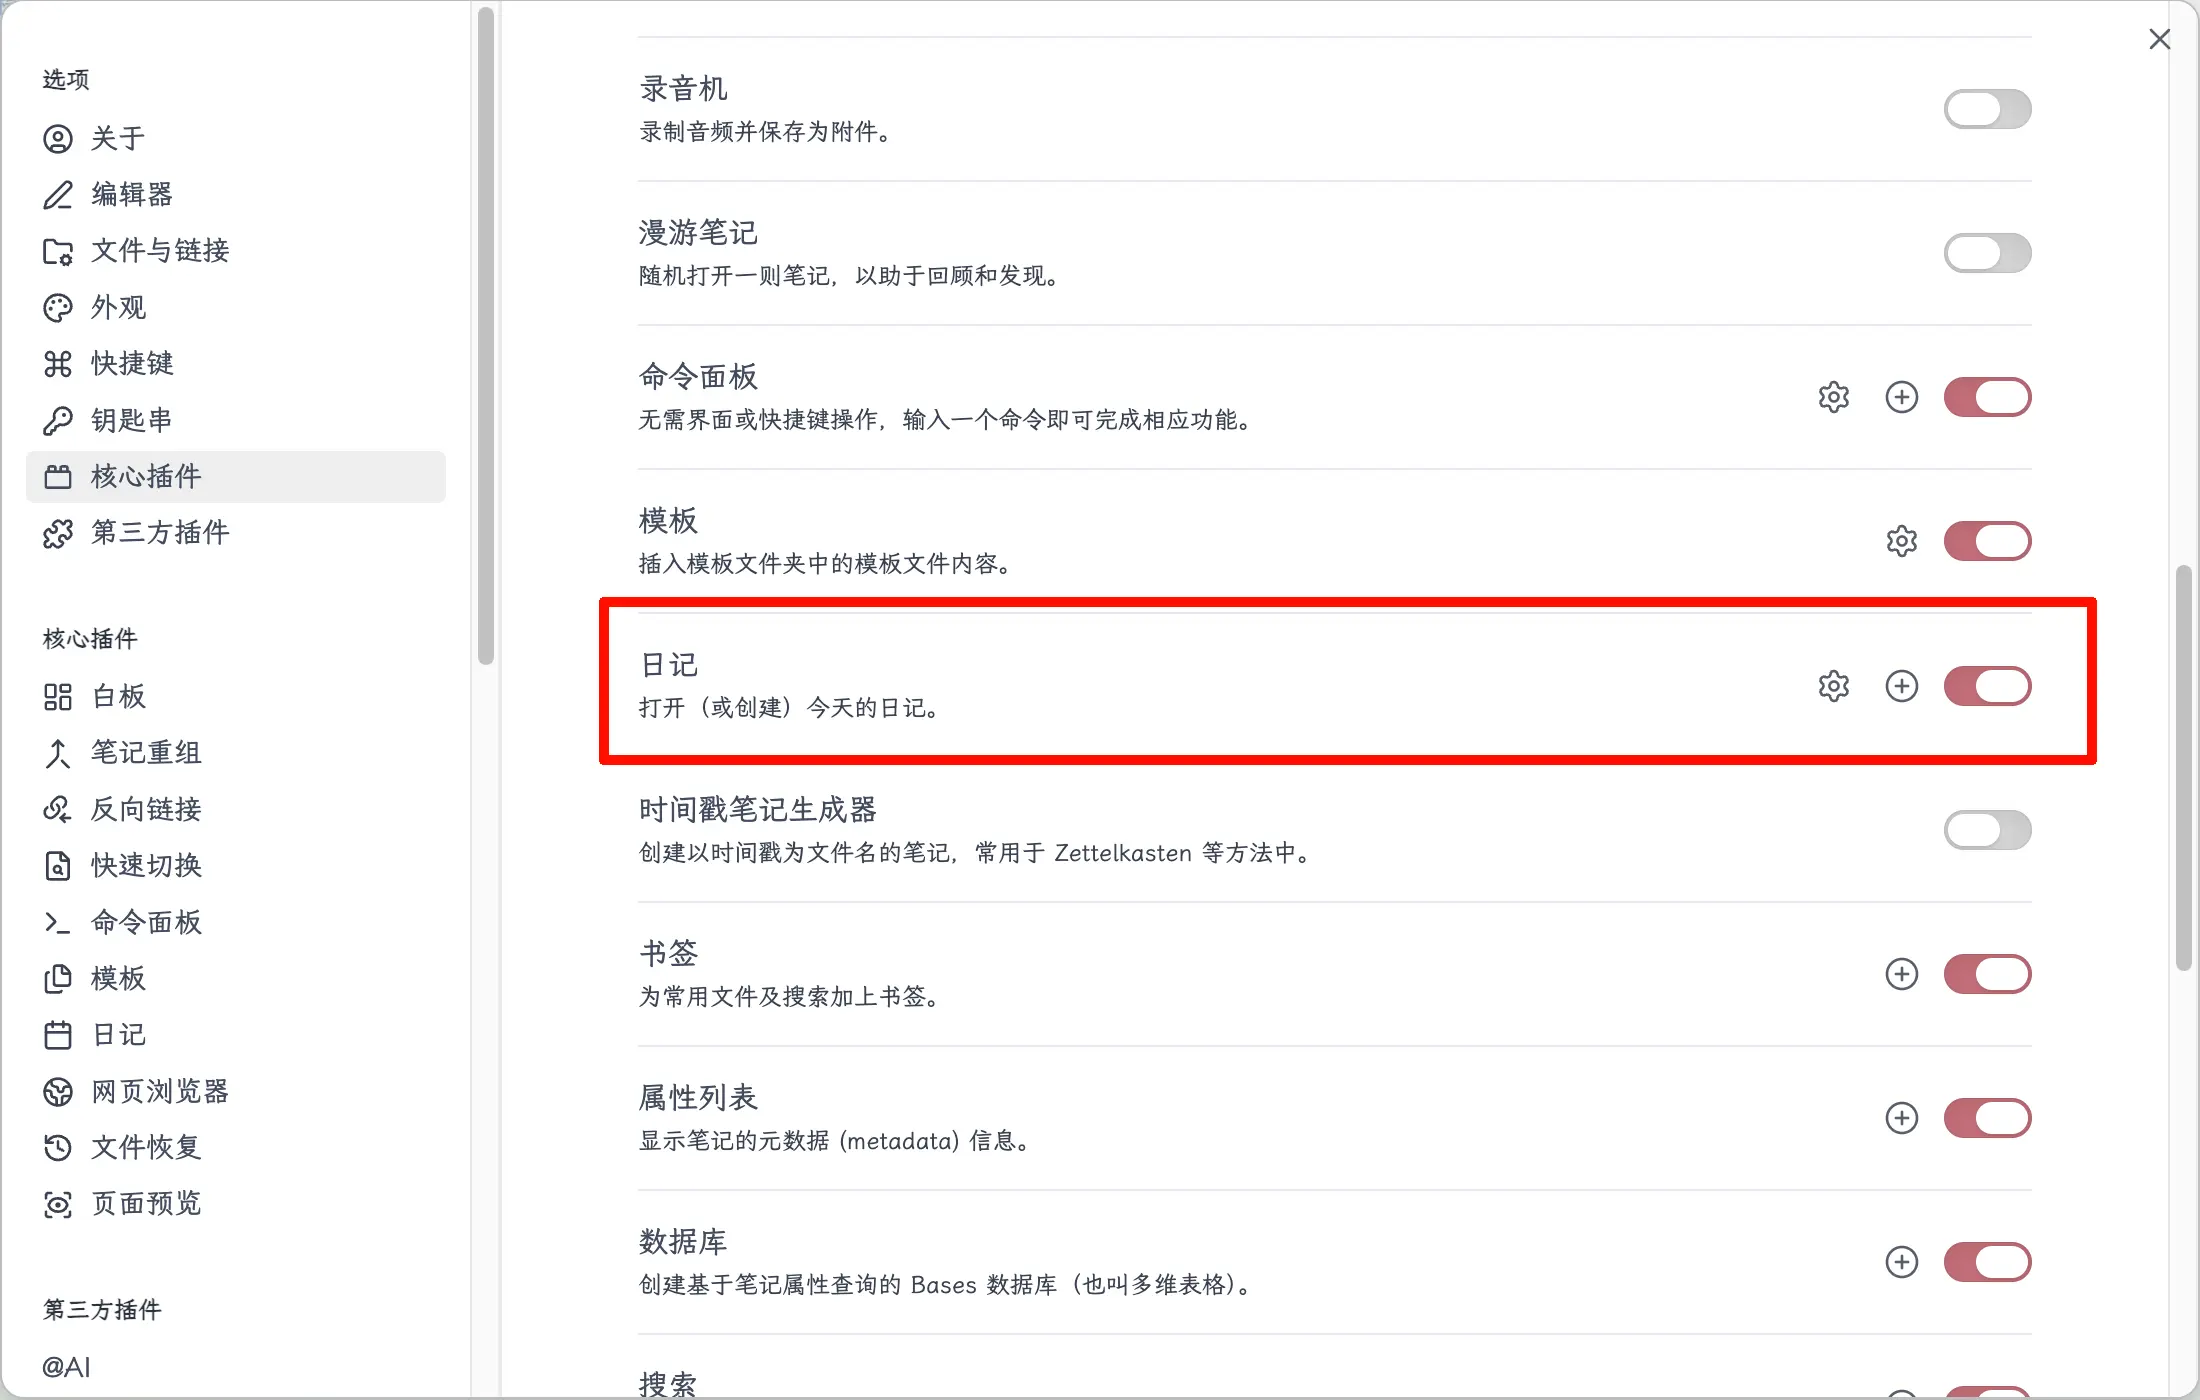The image size is (2200, 1400).
Task: Close the settings dialog
Action: point(2159,39)
